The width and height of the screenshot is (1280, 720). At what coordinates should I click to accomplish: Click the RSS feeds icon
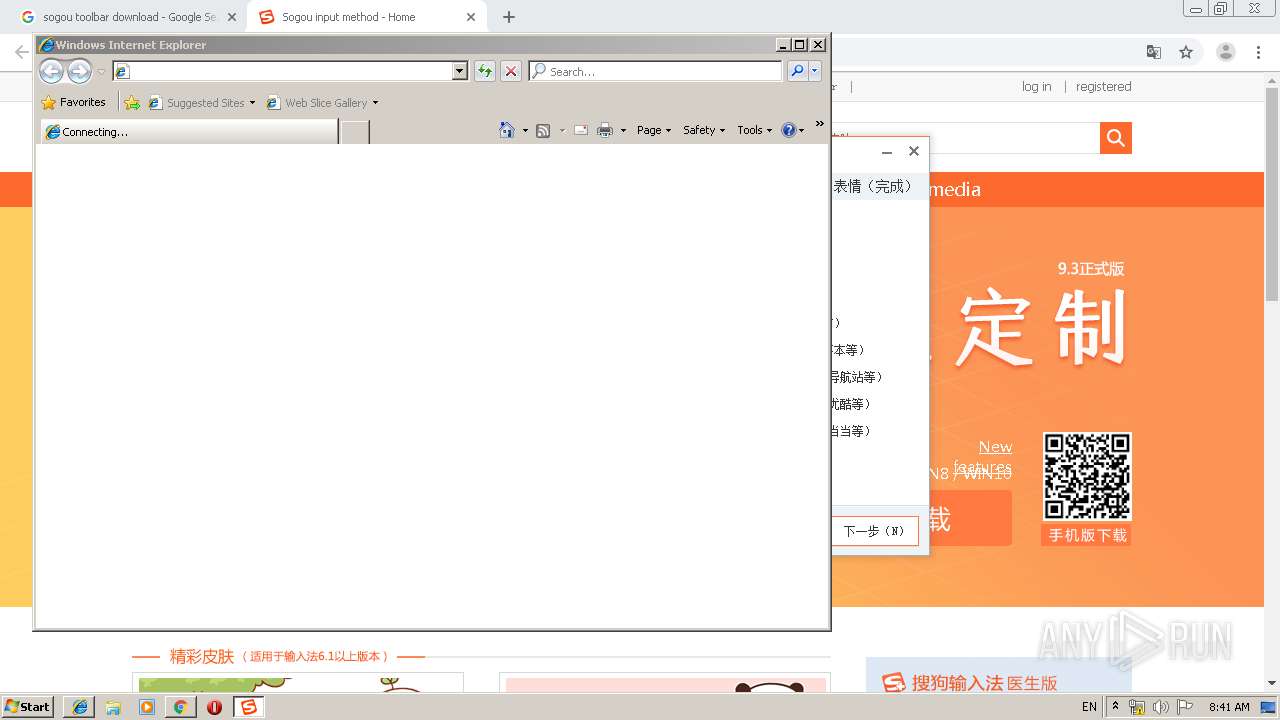click(x=543, y=130)
